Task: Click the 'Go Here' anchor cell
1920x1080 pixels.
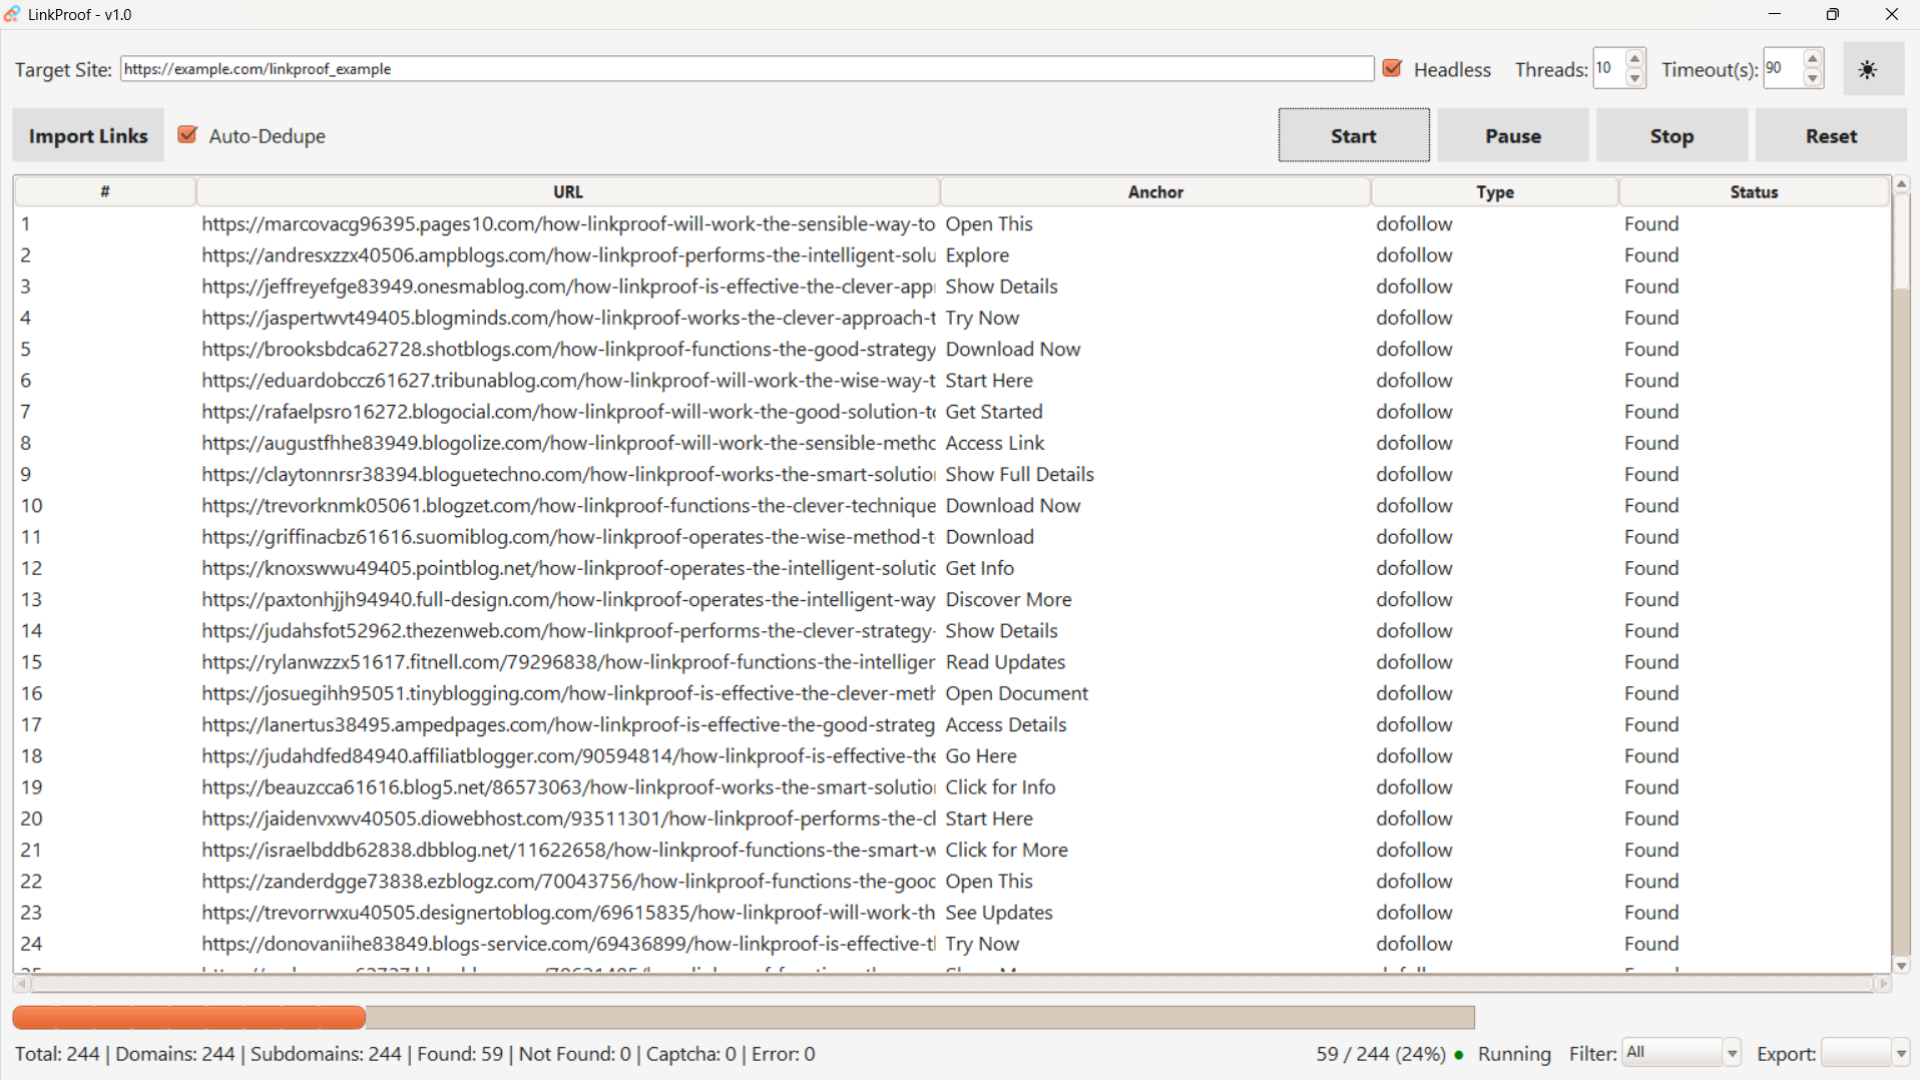Action: pos(981,756)
